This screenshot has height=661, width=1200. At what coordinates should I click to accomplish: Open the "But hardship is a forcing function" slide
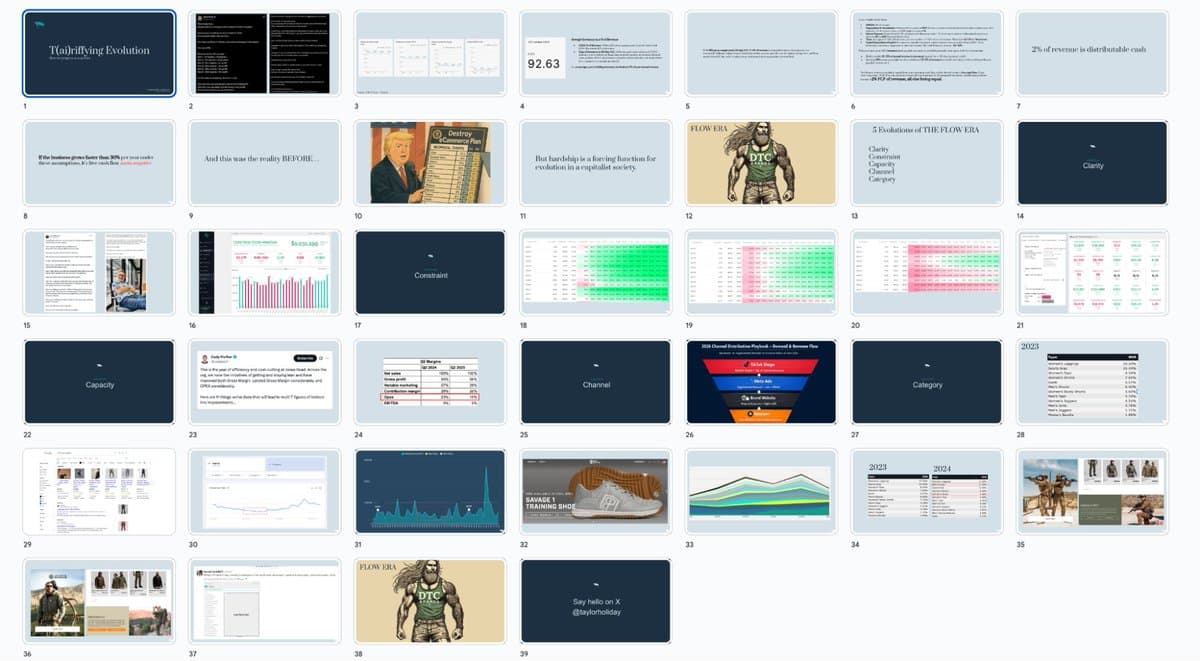(x=596, y=163)
